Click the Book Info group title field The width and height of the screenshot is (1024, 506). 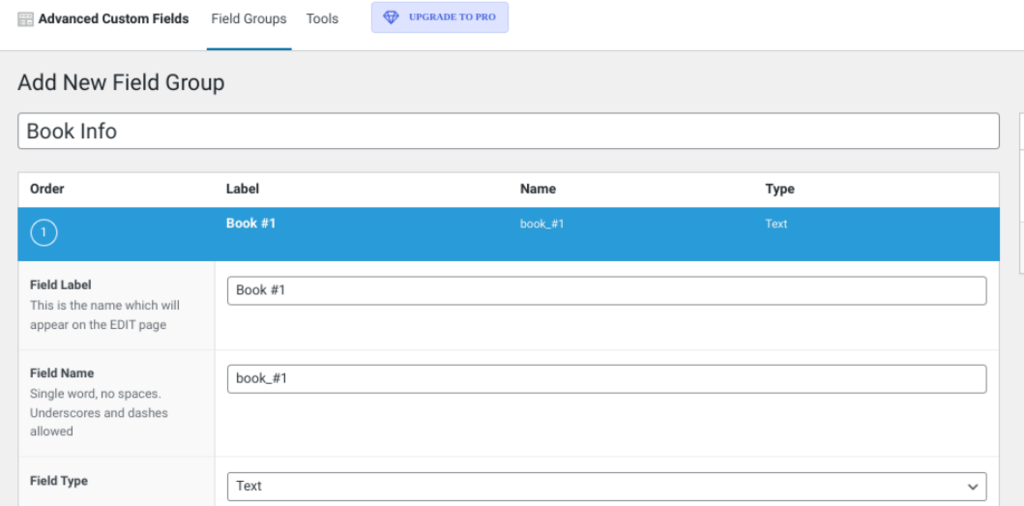(508, 131)
